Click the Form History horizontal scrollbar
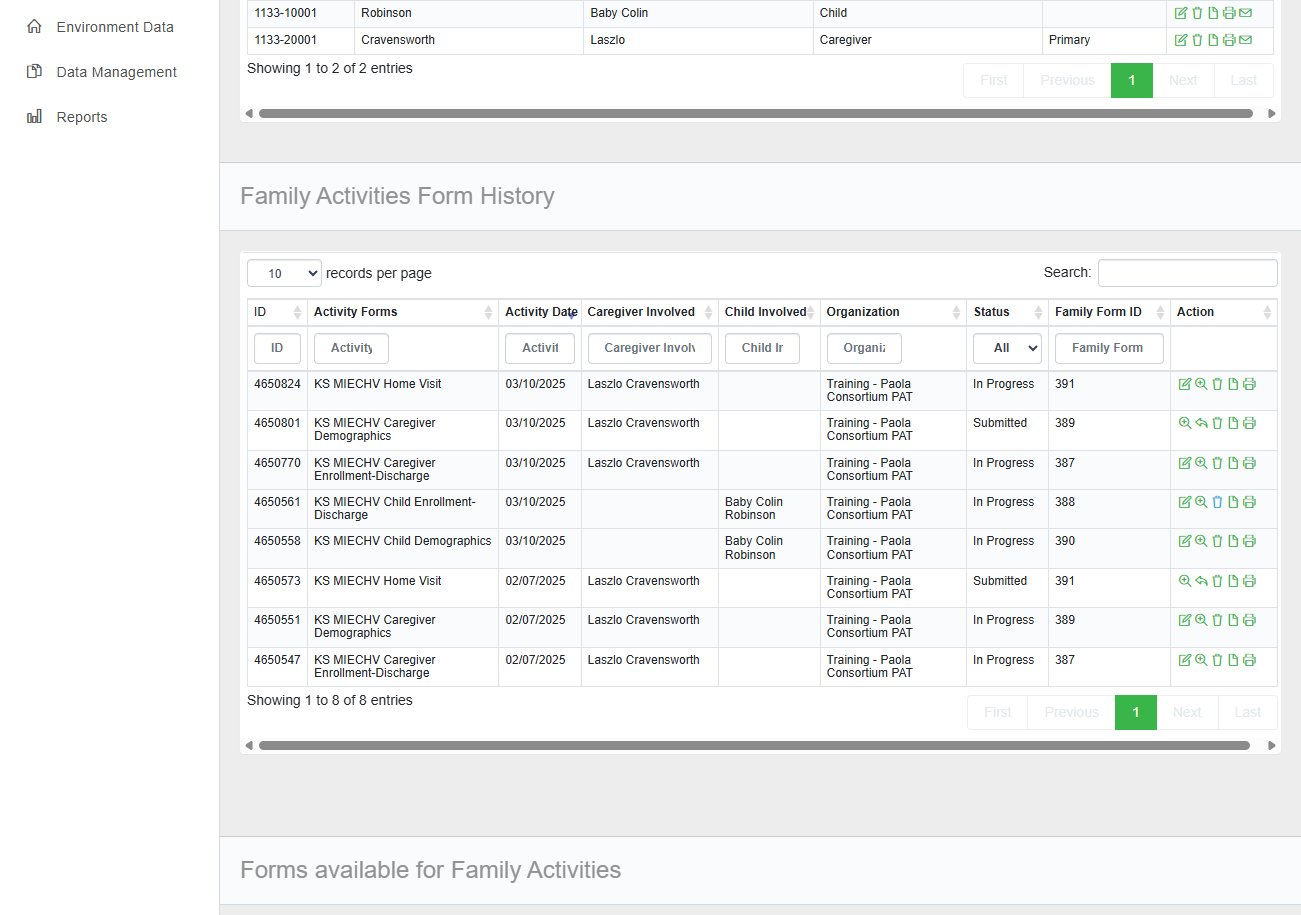1301x915 pixels. pyautogui.click(x=754, y=745)
